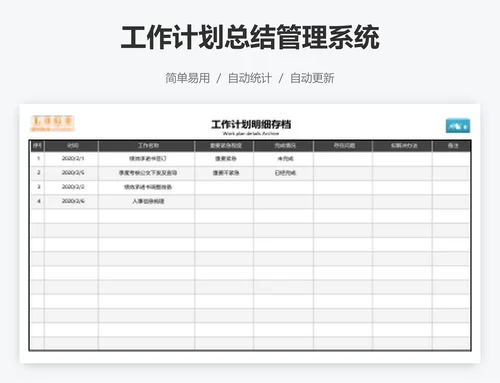Image resolution: width=500 pixels, height=383 pixels.
Task: Click the 工作名称 column header
Action: tap(147, 146)
